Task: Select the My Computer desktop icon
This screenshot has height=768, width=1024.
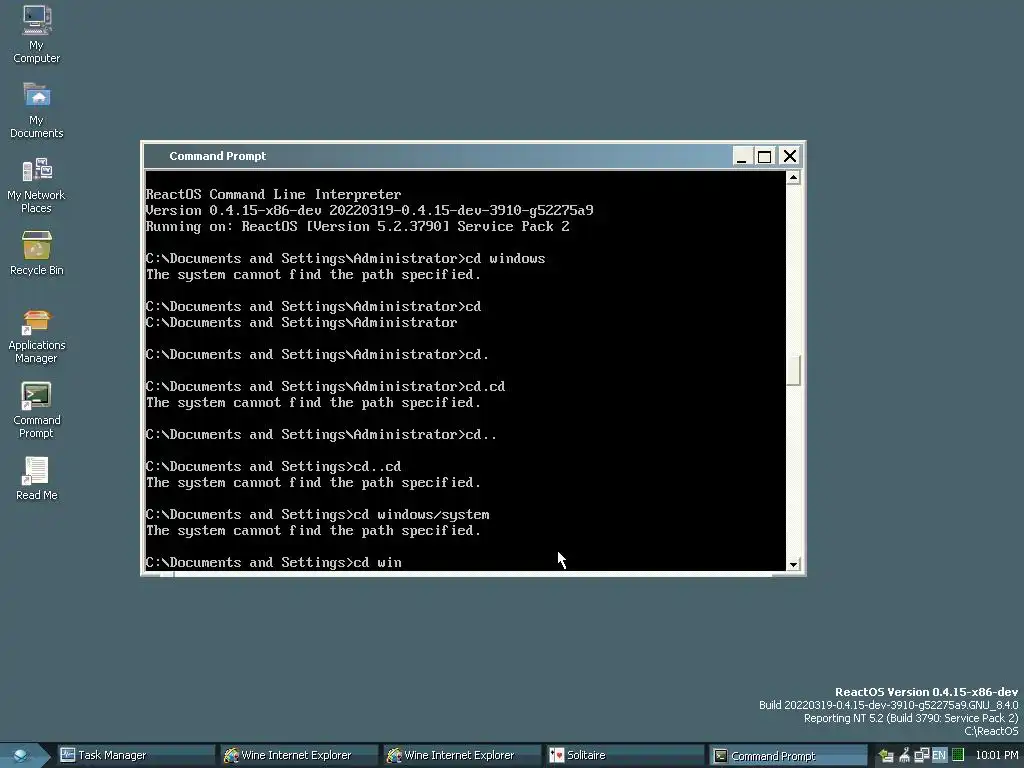Action: pyautogui.click(x=37, y=35)
